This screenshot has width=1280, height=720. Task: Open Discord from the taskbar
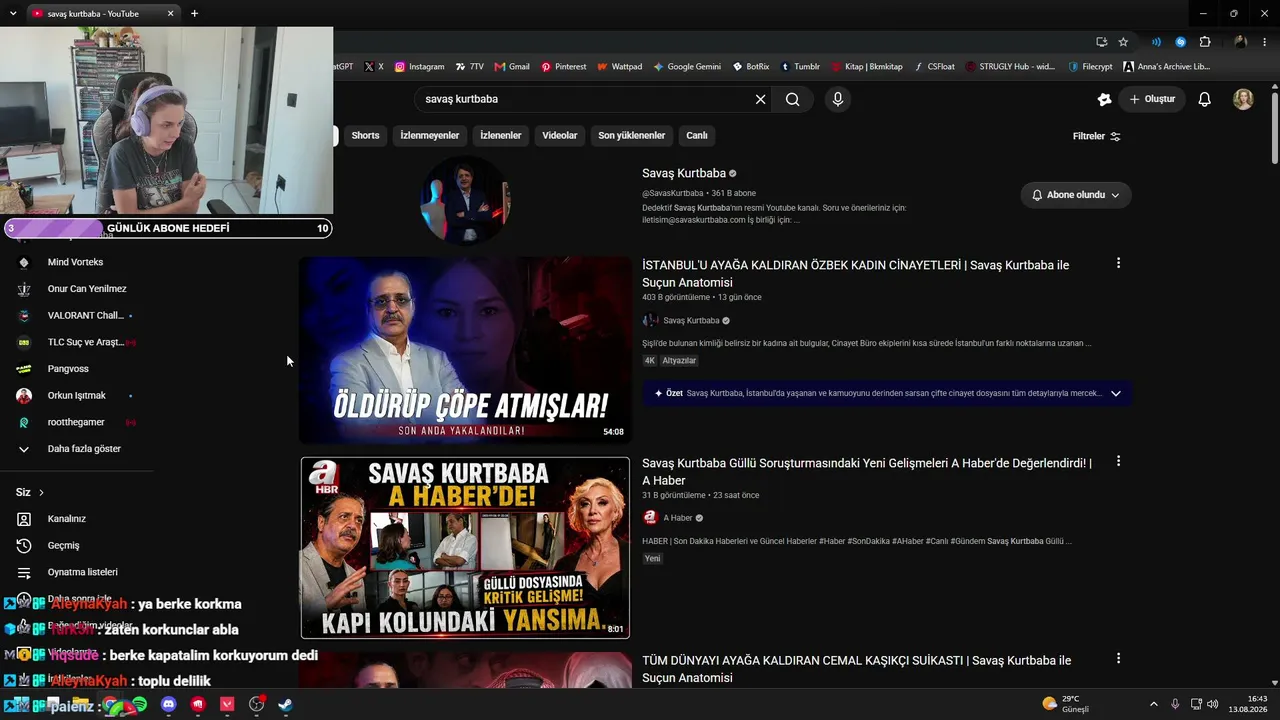168,704
